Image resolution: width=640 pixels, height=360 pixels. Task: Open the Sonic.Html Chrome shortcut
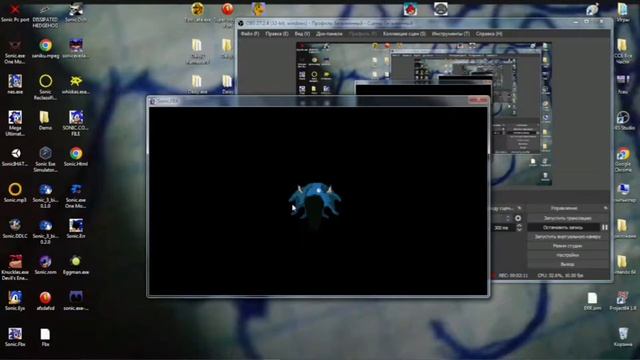pyautogui.click(x=76, y=153)
